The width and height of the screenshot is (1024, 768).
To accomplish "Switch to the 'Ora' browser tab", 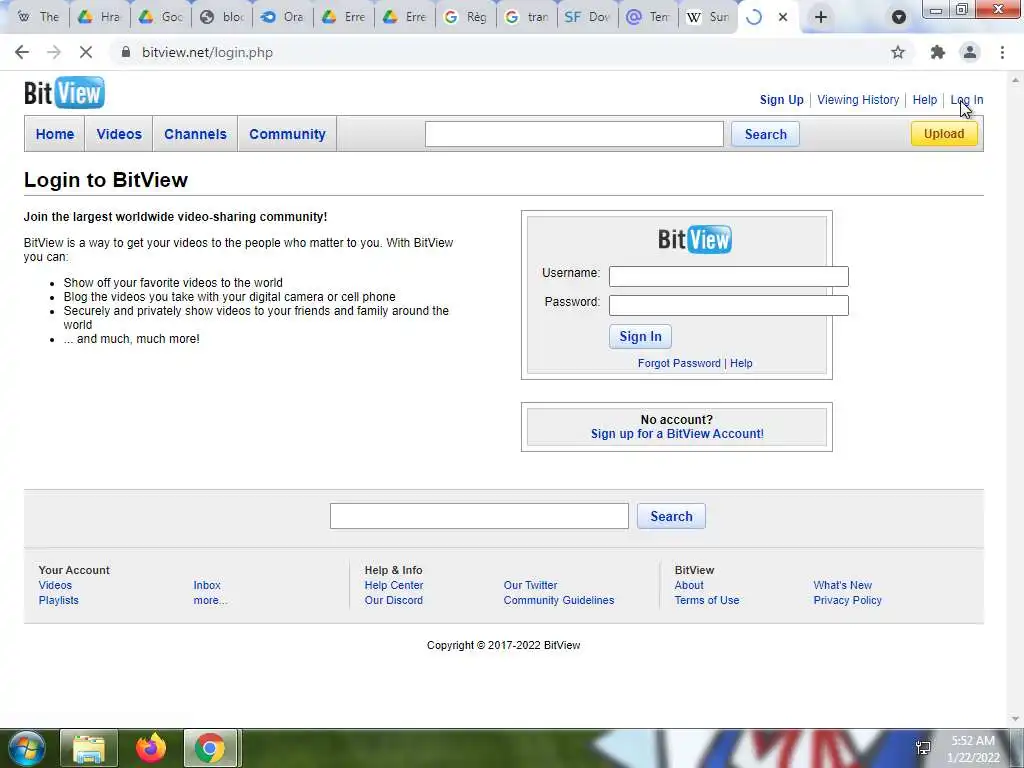I will 282,17.
